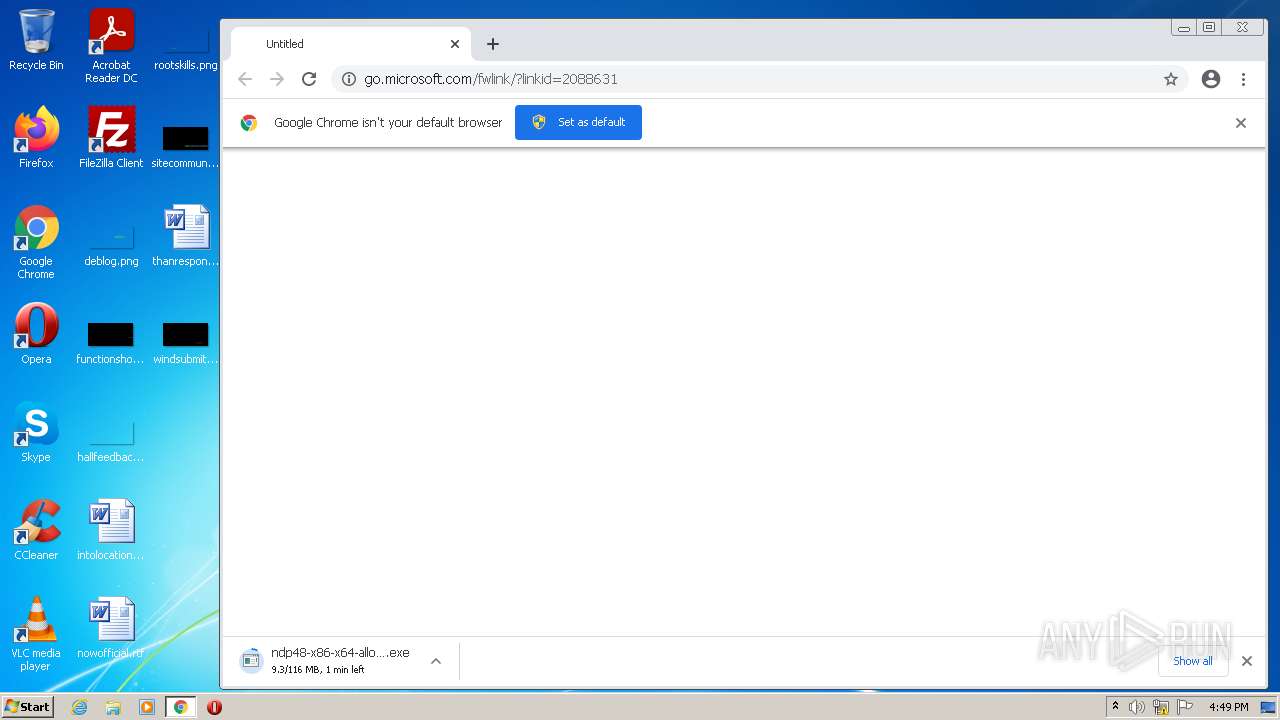Image resolution: width=1280 pixels, height=720 pixels.
Task: Open Recycle Bin on desktop
Action: (x=36, y=40)
